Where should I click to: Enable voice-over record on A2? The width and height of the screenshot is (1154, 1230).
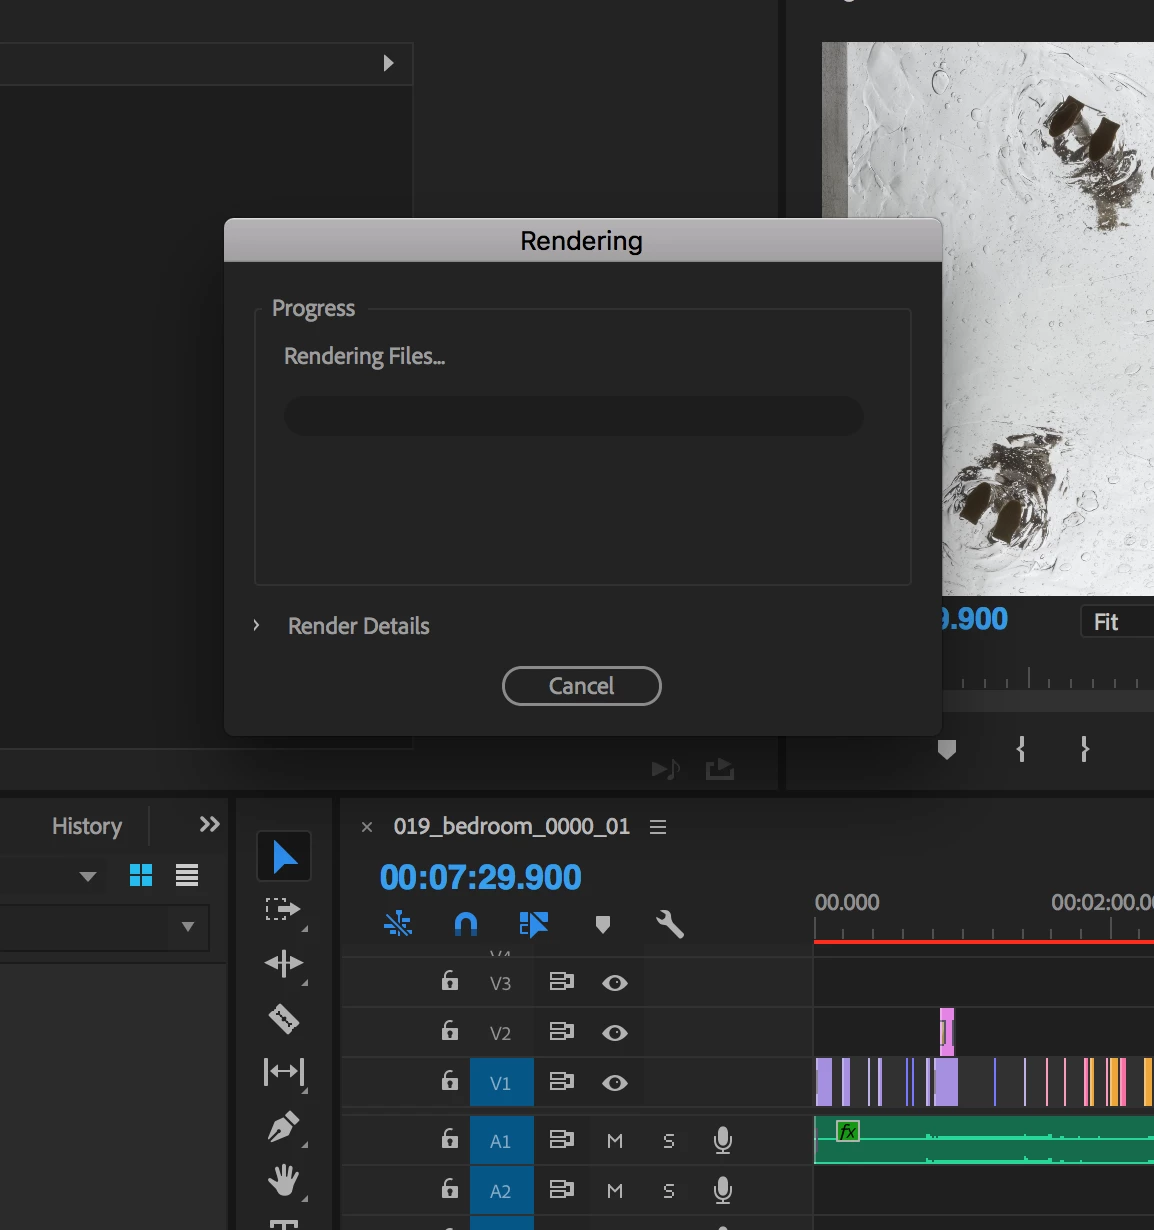pos(723,1190)
